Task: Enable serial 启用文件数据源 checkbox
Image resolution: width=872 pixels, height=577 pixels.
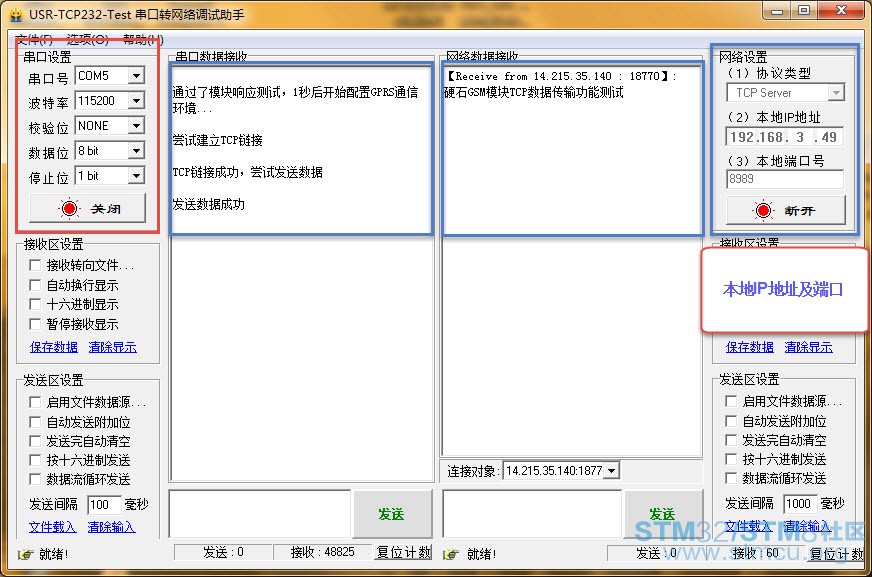Action: tap(34, 402)
